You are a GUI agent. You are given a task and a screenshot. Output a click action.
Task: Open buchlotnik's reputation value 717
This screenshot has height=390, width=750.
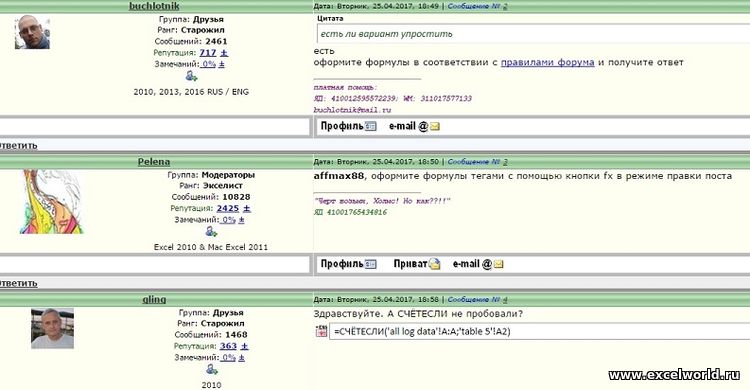[208, 53]
